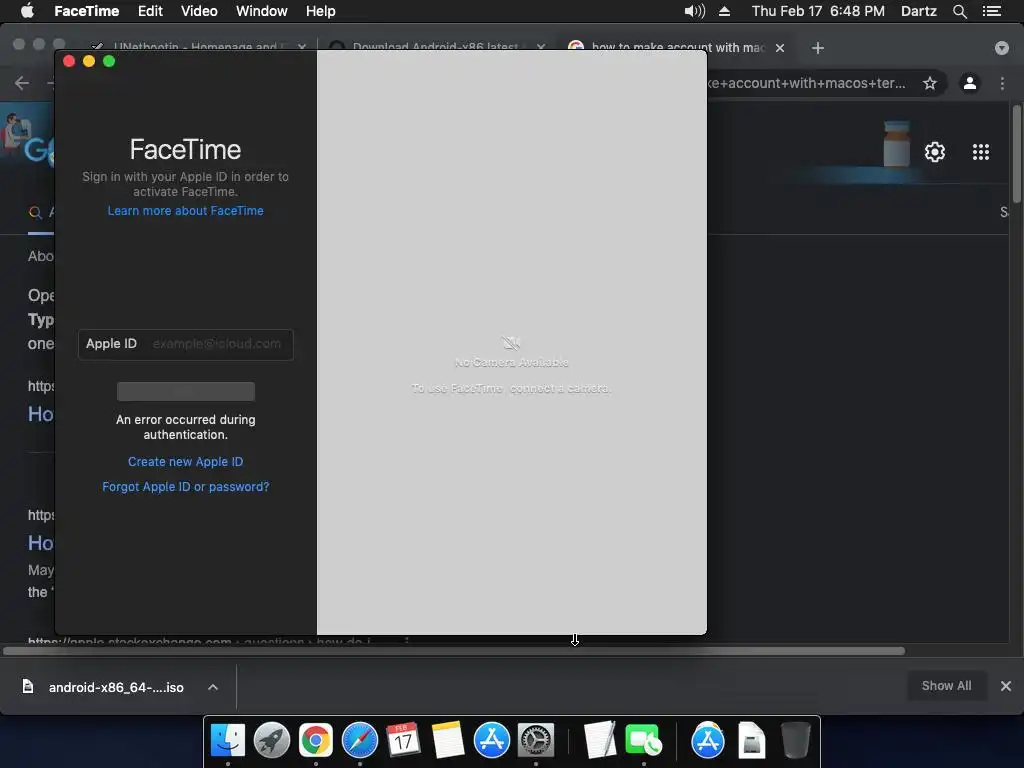Screen dimensions: 1024x768
Task: Click the eject icon in menu bar
Action: tap(724, 11)
